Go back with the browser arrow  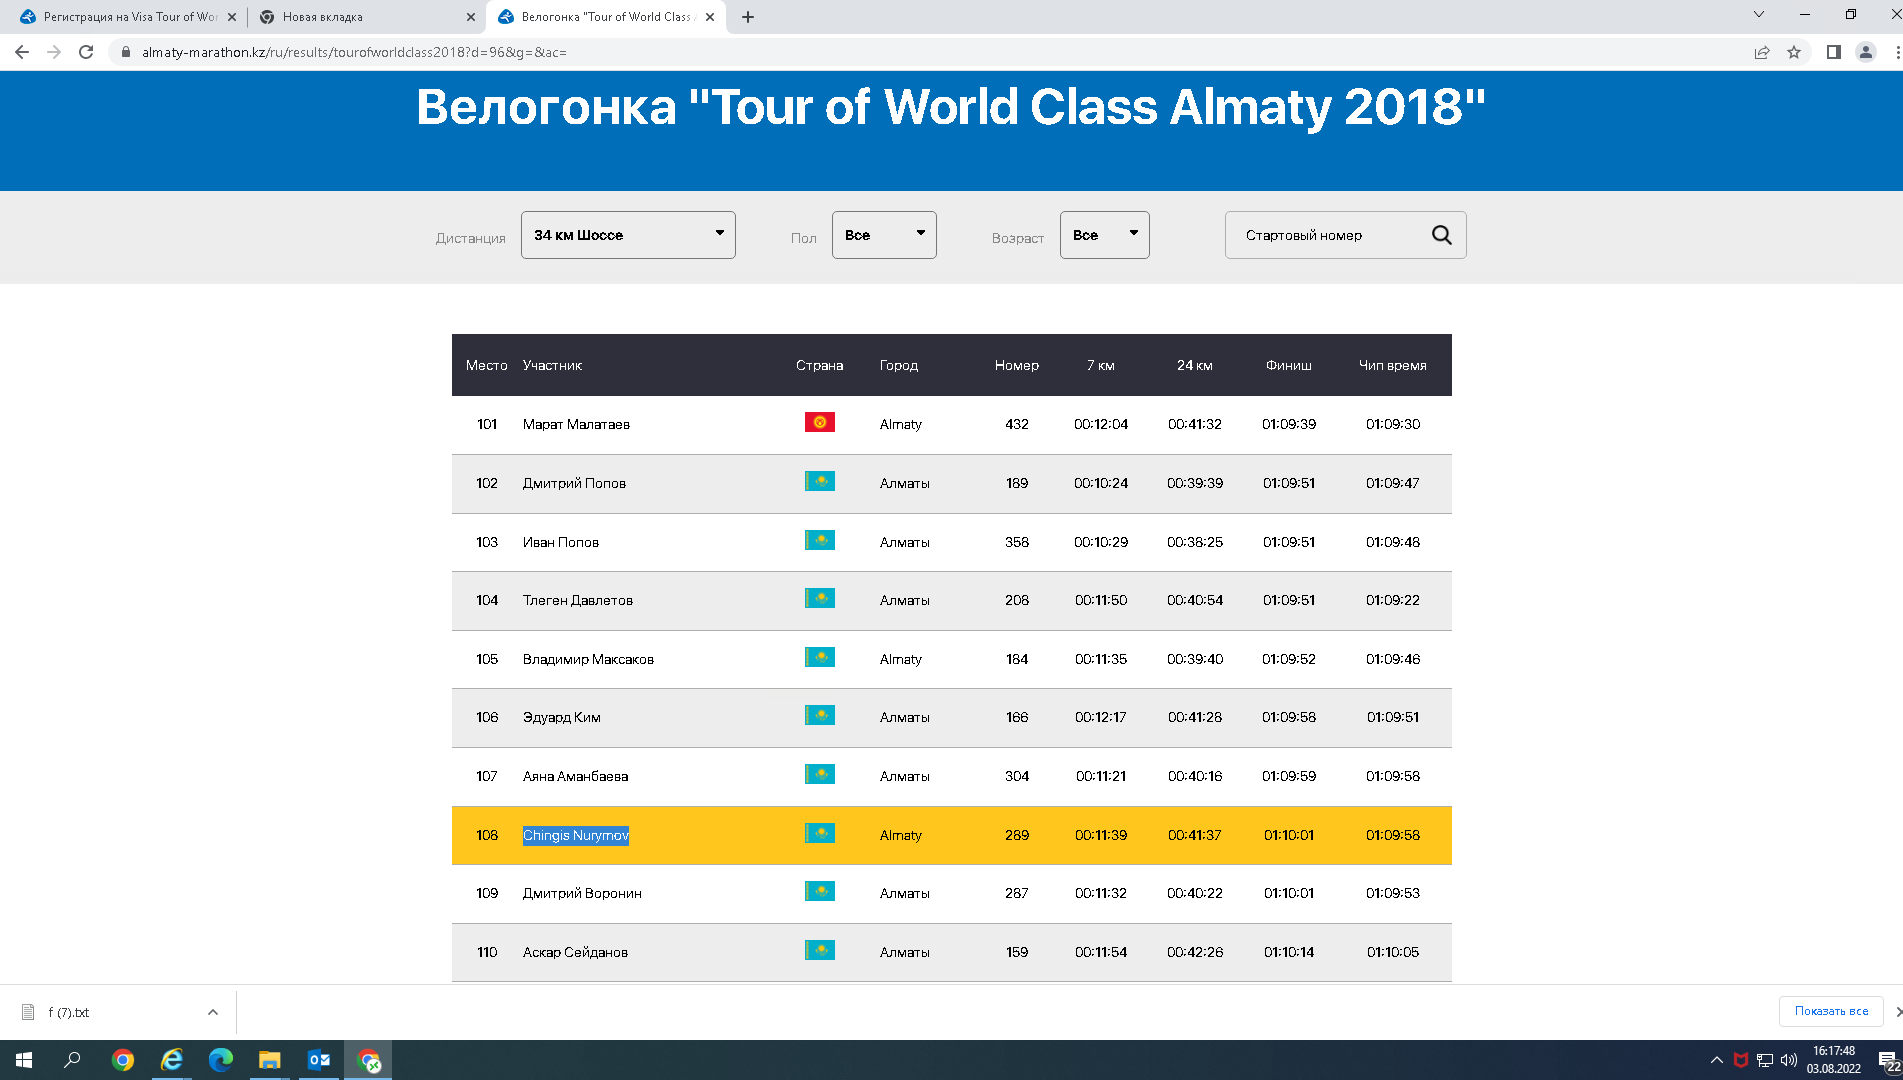22,52
